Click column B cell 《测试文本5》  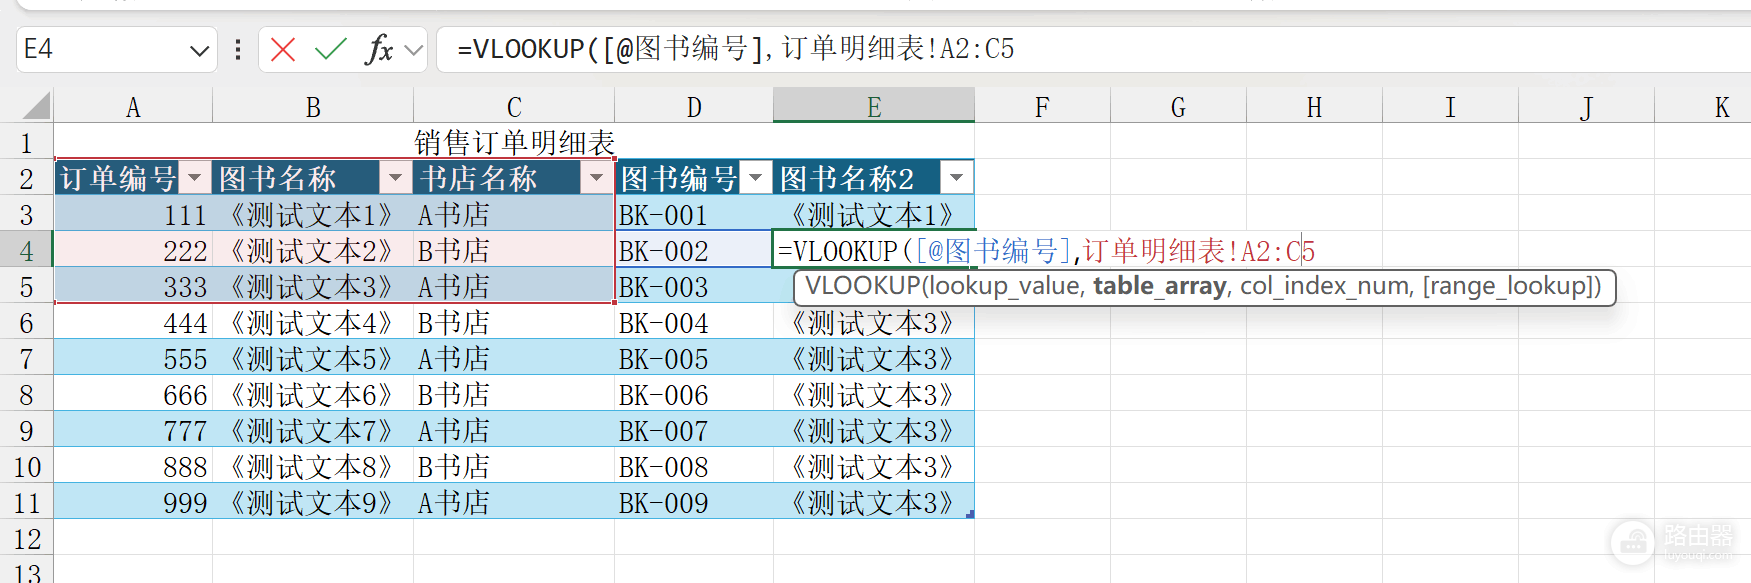click(313, 358)
